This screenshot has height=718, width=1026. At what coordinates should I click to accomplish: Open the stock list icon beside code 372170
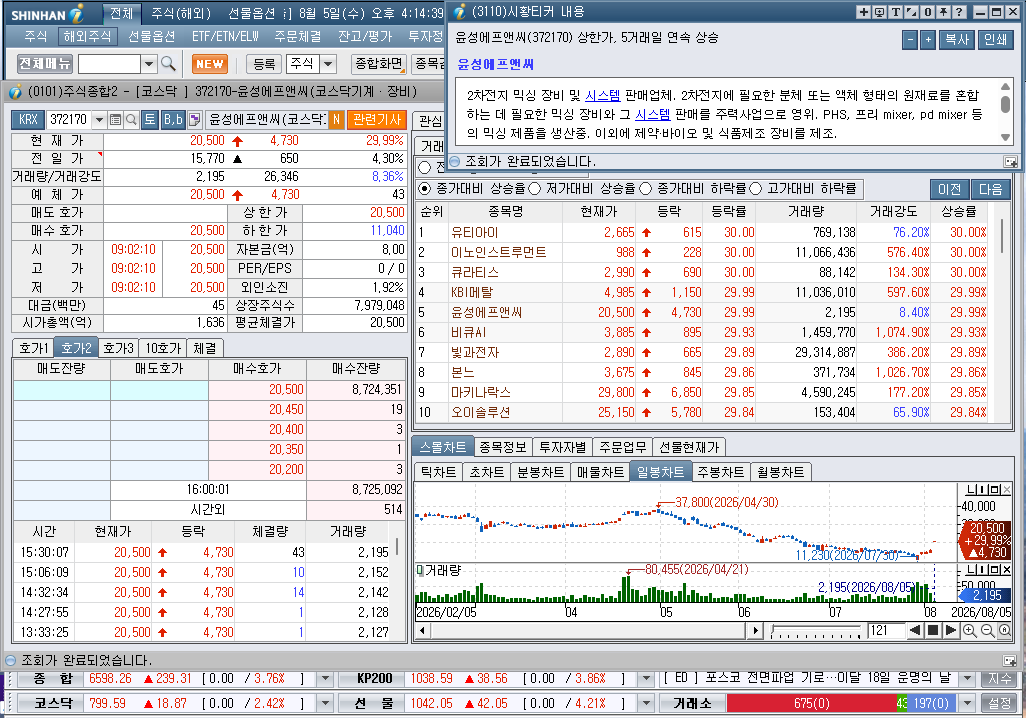tap(116, 119)
